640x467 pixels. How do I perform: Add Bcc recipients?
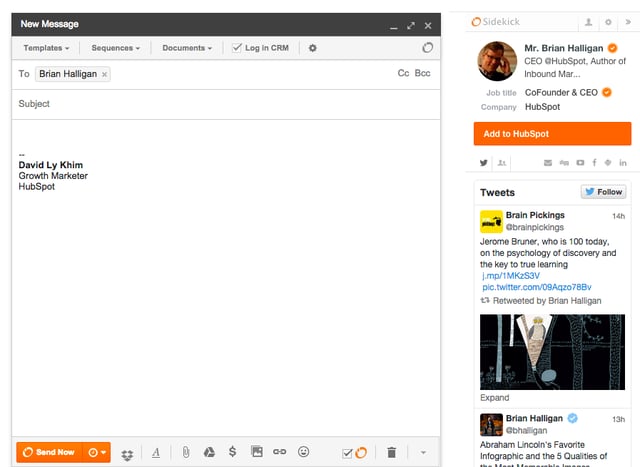click(x=422, y=73)
